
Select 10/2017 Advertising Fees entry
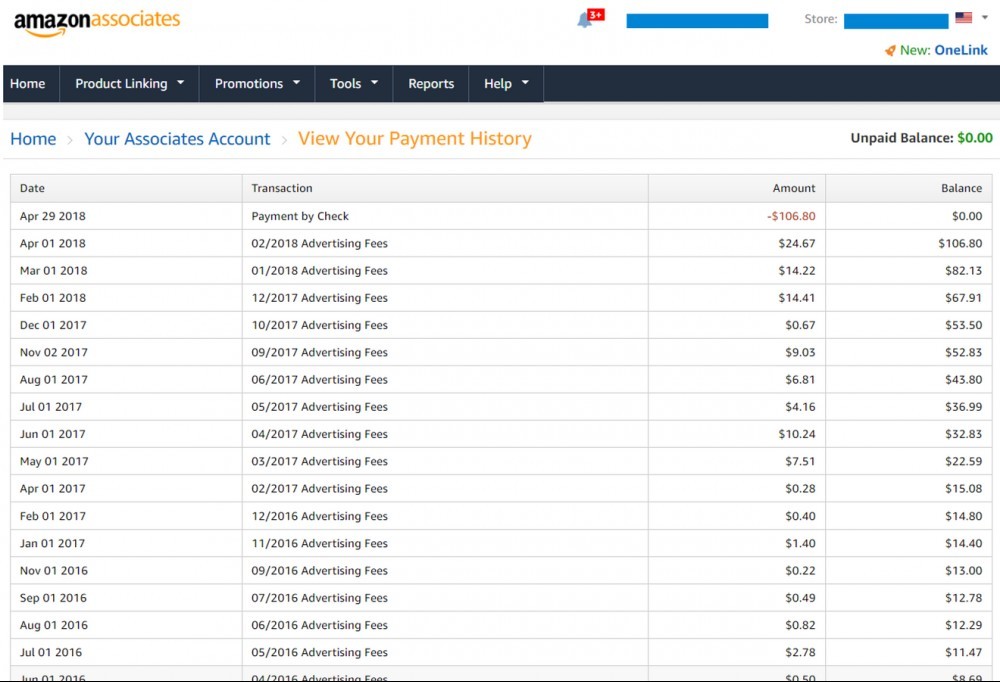point(320,325)
